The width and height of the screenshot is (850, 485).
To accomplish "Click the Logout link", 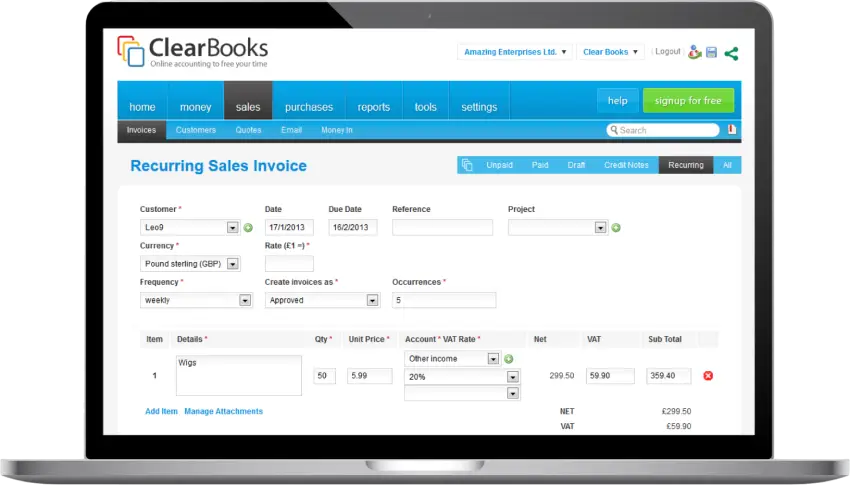I will point(667,51).
